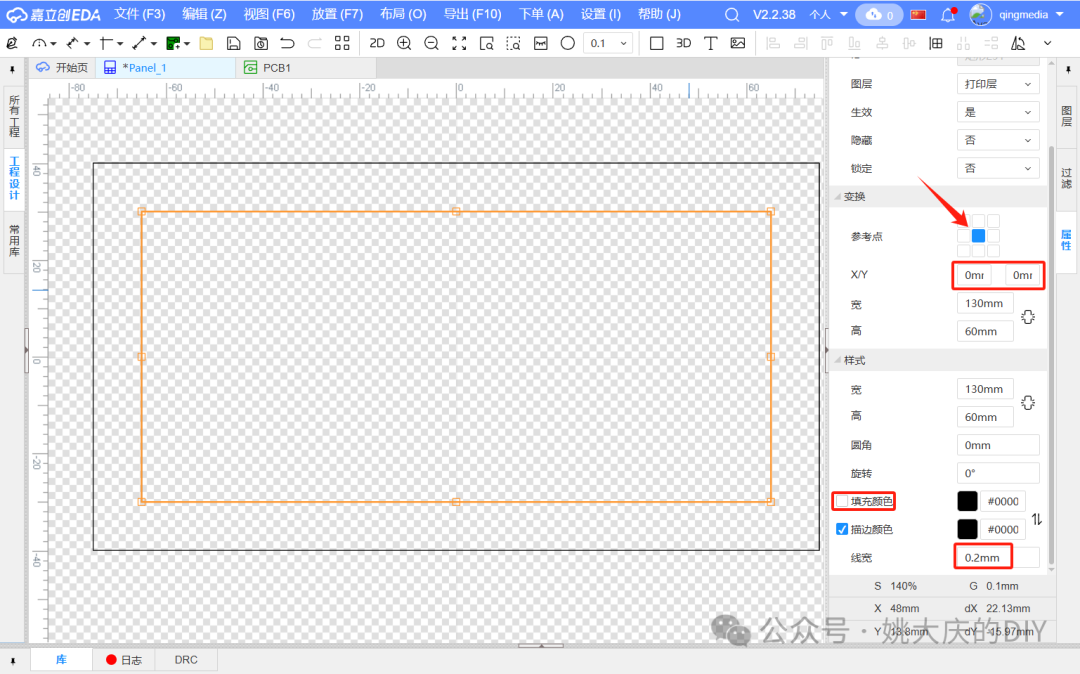Open the 日志 log panel
This screenshot has height=674, width=1080.
click(x=124, y=660)
